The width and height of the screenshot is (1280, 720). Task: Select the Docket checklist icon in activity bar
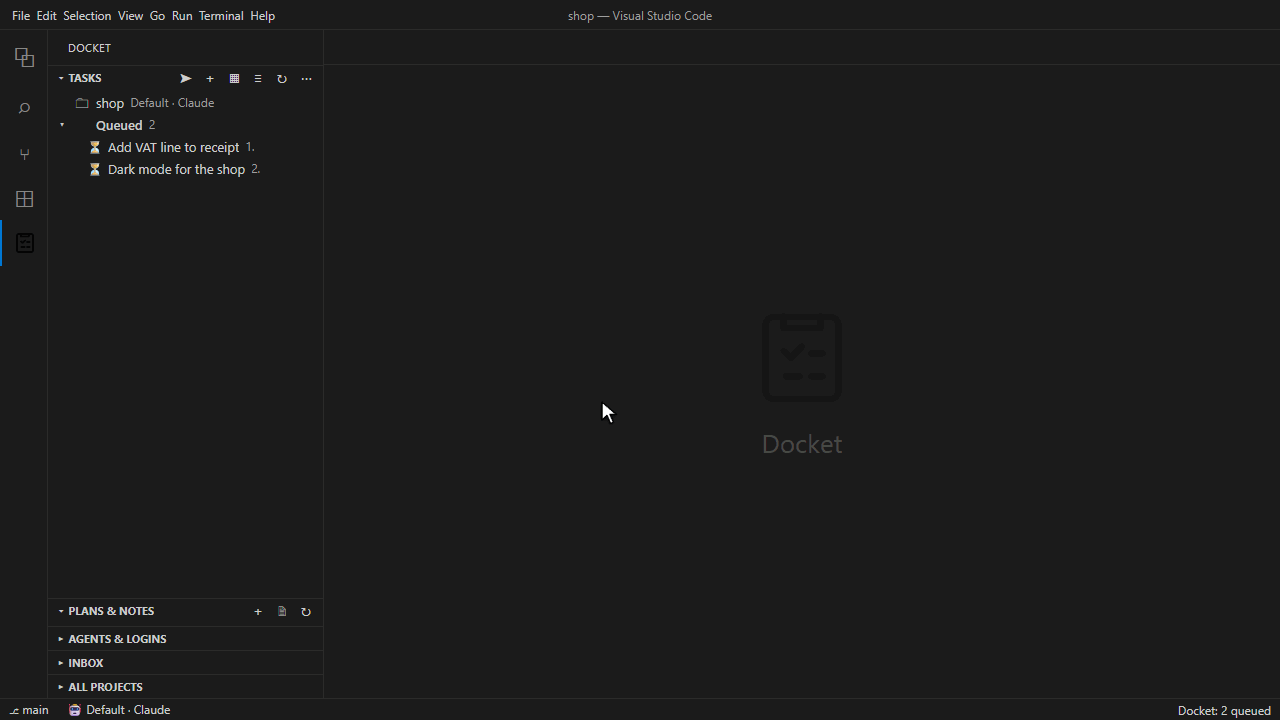click(24, 243)
